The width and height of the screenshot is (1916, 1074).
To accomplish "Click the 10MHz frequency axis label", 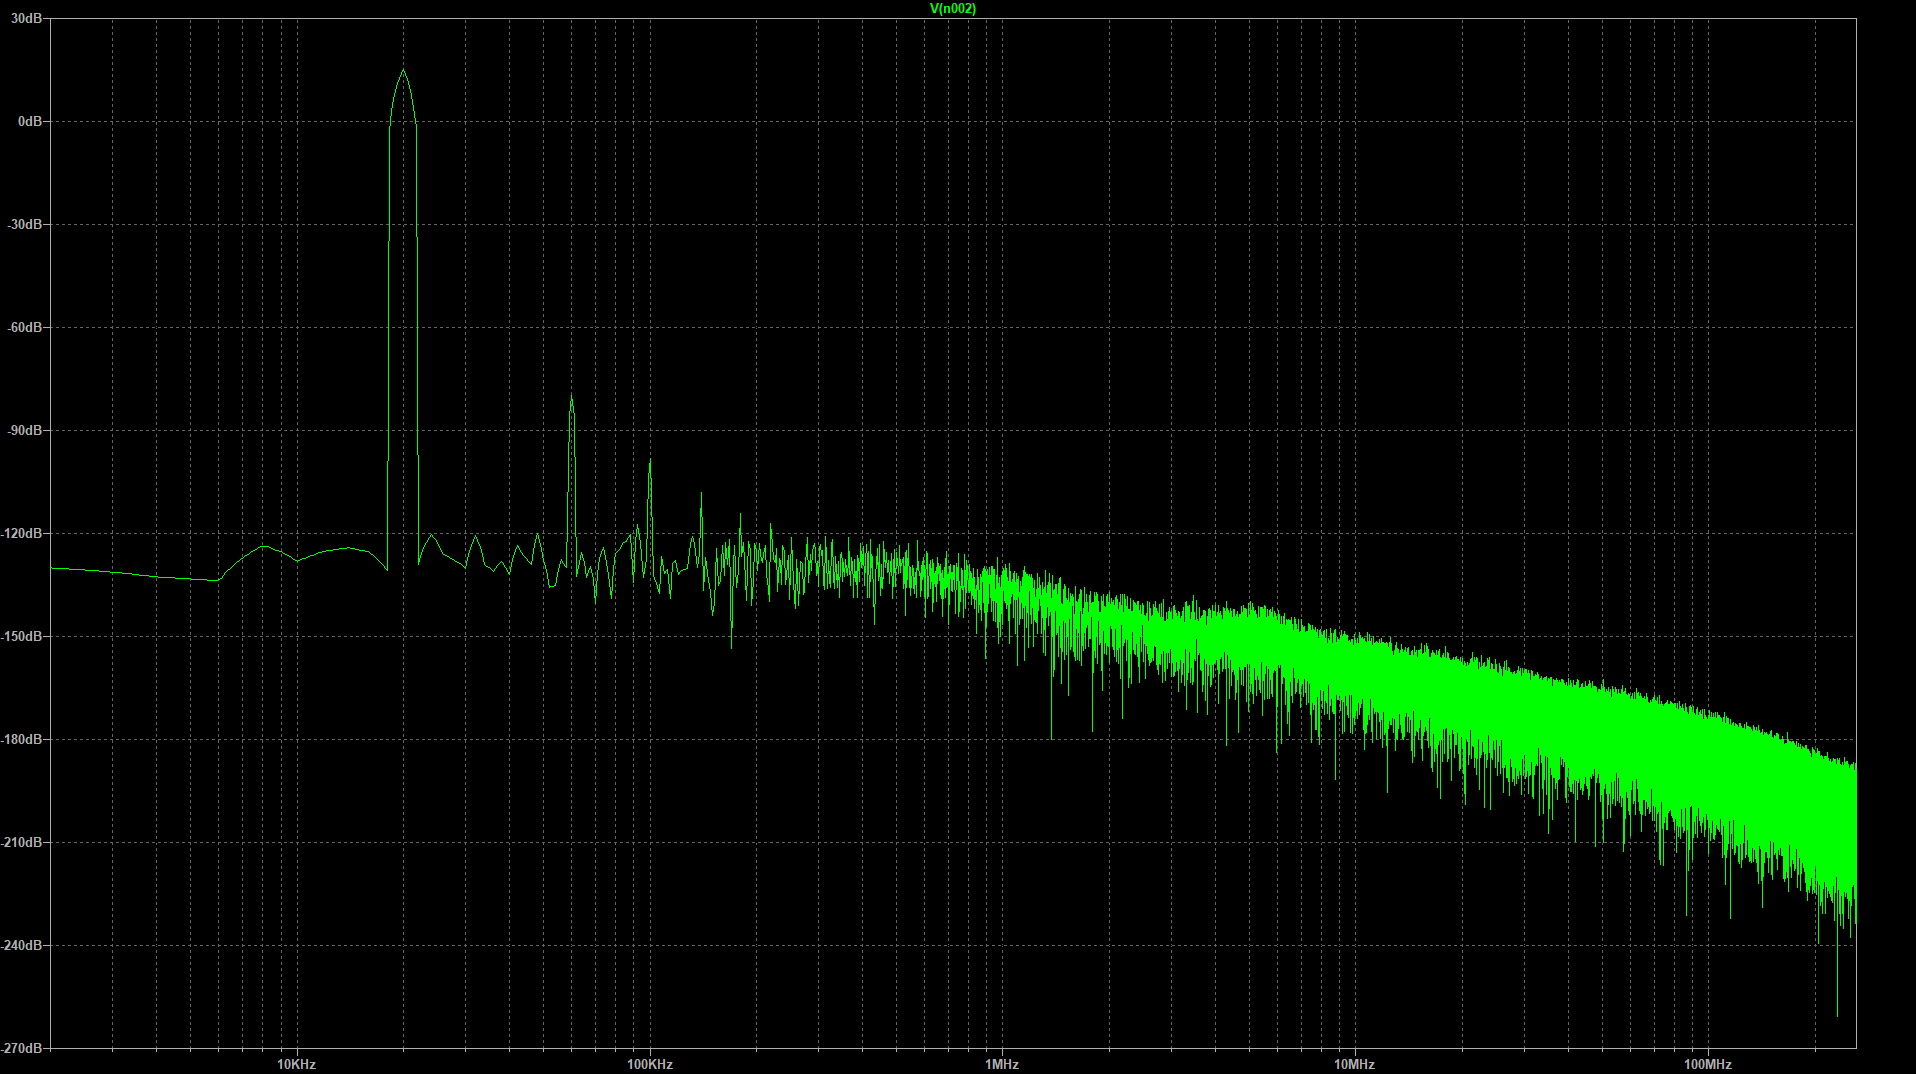I will 1354,1064.
